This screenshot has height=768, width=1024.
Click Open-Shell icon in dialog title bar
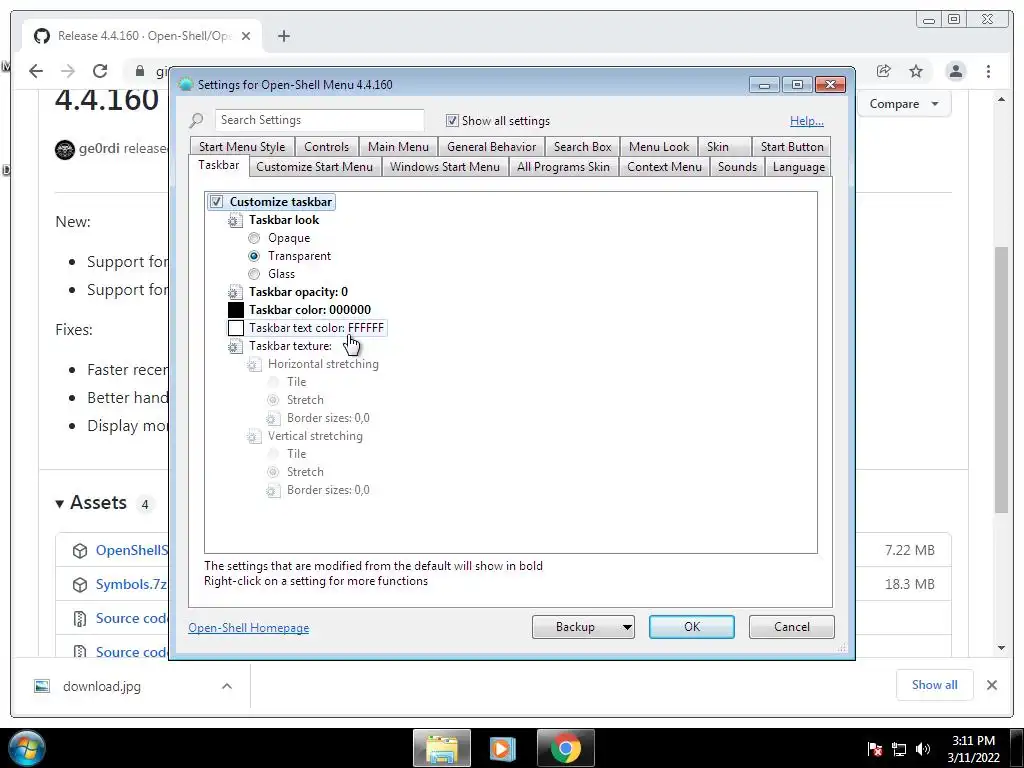pos(185,84)
